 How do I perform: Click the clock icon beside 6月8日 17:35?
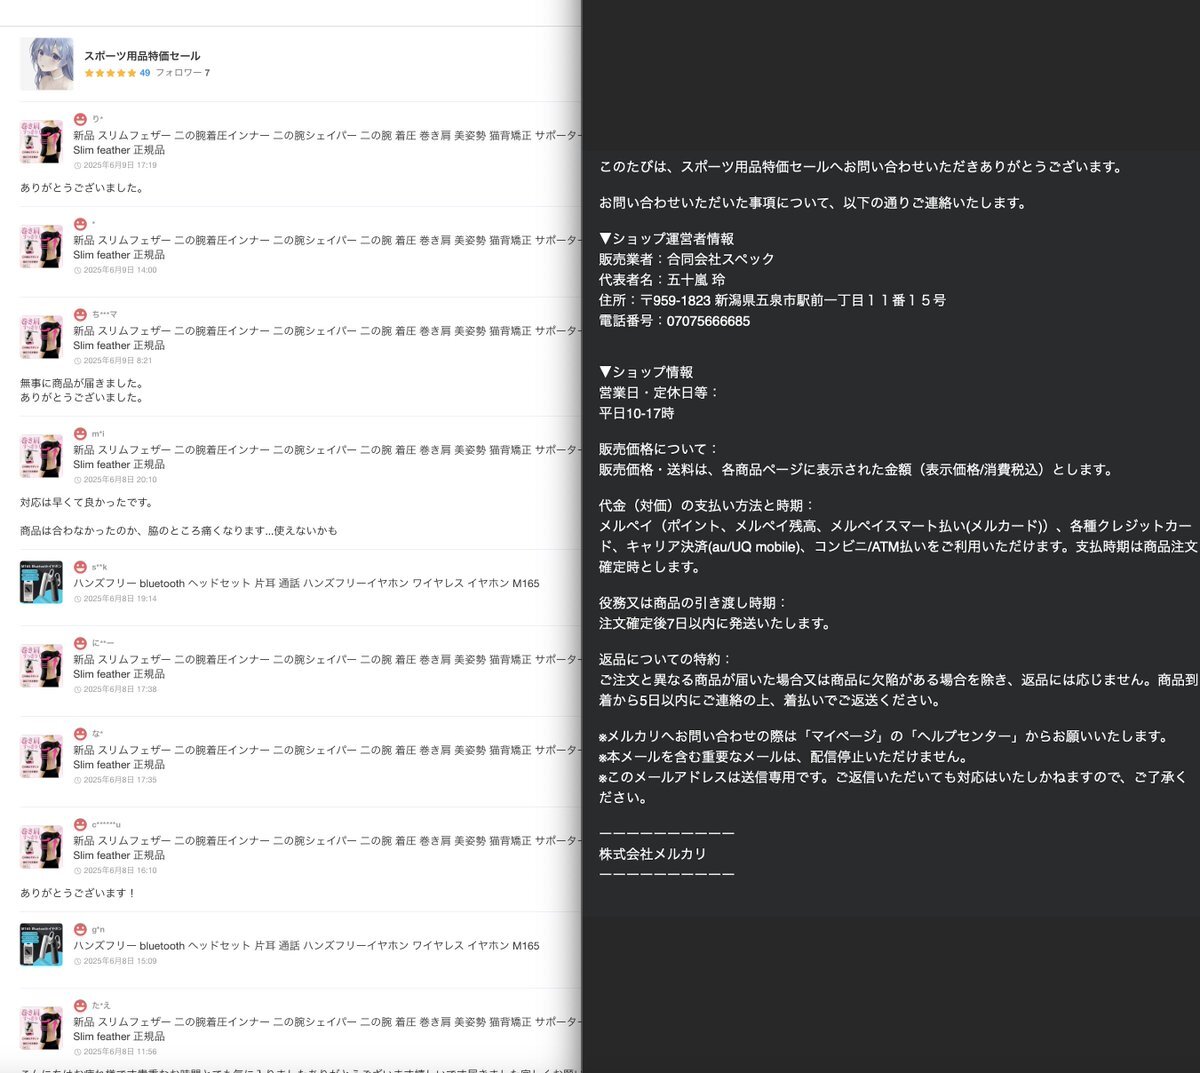click(x=77, y=779)
